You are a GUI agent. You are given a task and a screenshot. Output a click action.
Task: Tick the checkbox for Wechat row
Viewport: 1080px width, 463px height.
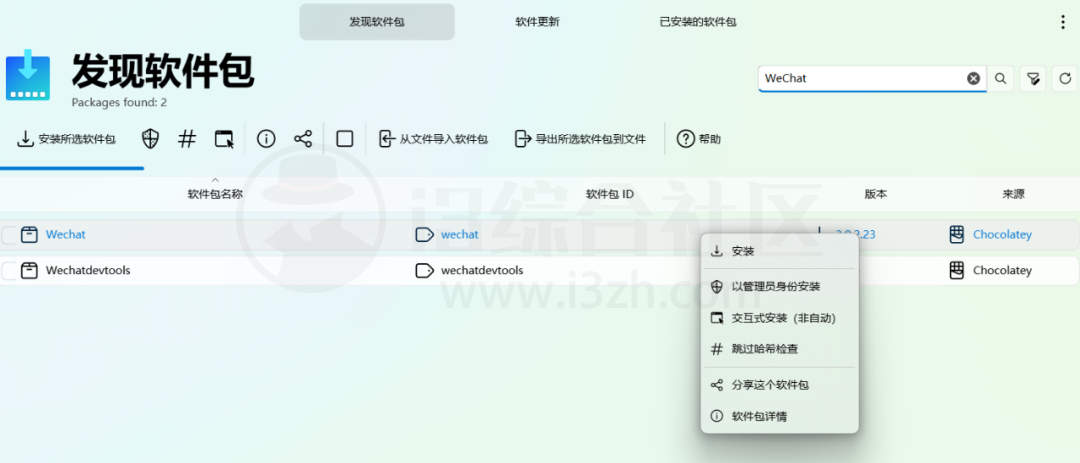(8, 235)
